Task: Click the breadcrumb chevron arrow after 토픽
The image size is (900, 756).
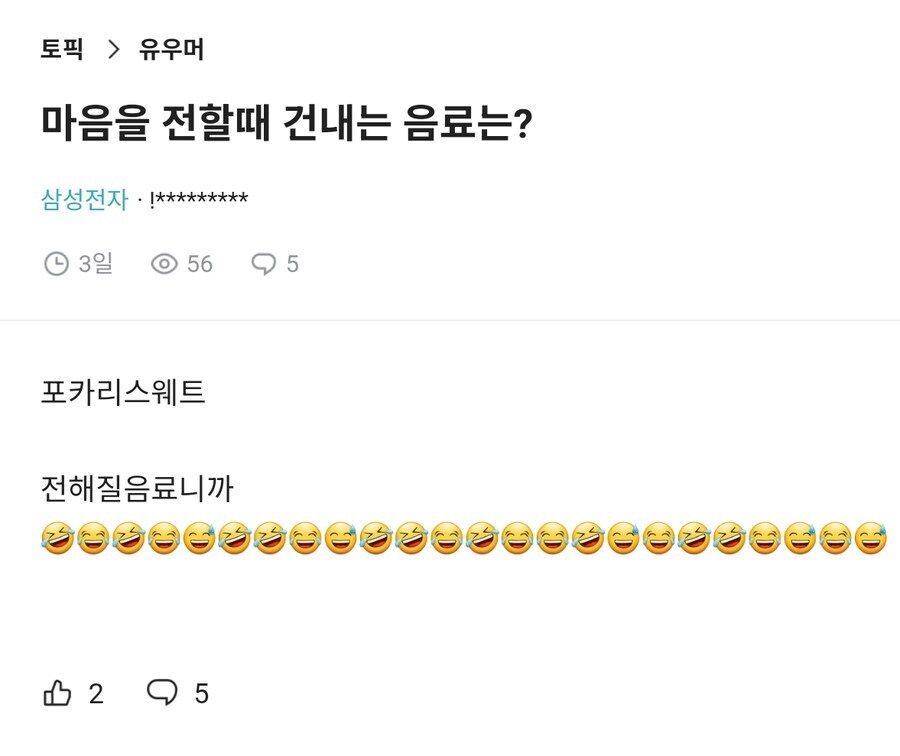Action: [112, 49]
